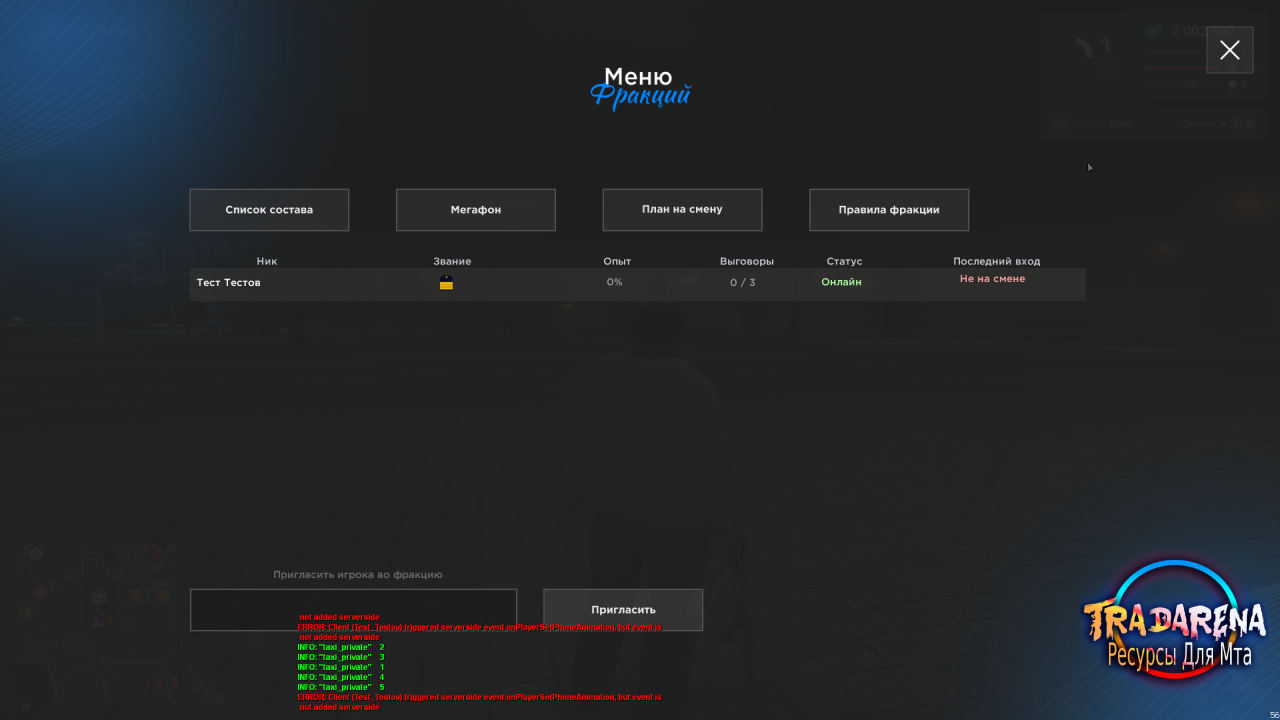Click the Звание column header
This screenshot has height=720, width=1280.
pyautogui.click(x=452, y=261)
